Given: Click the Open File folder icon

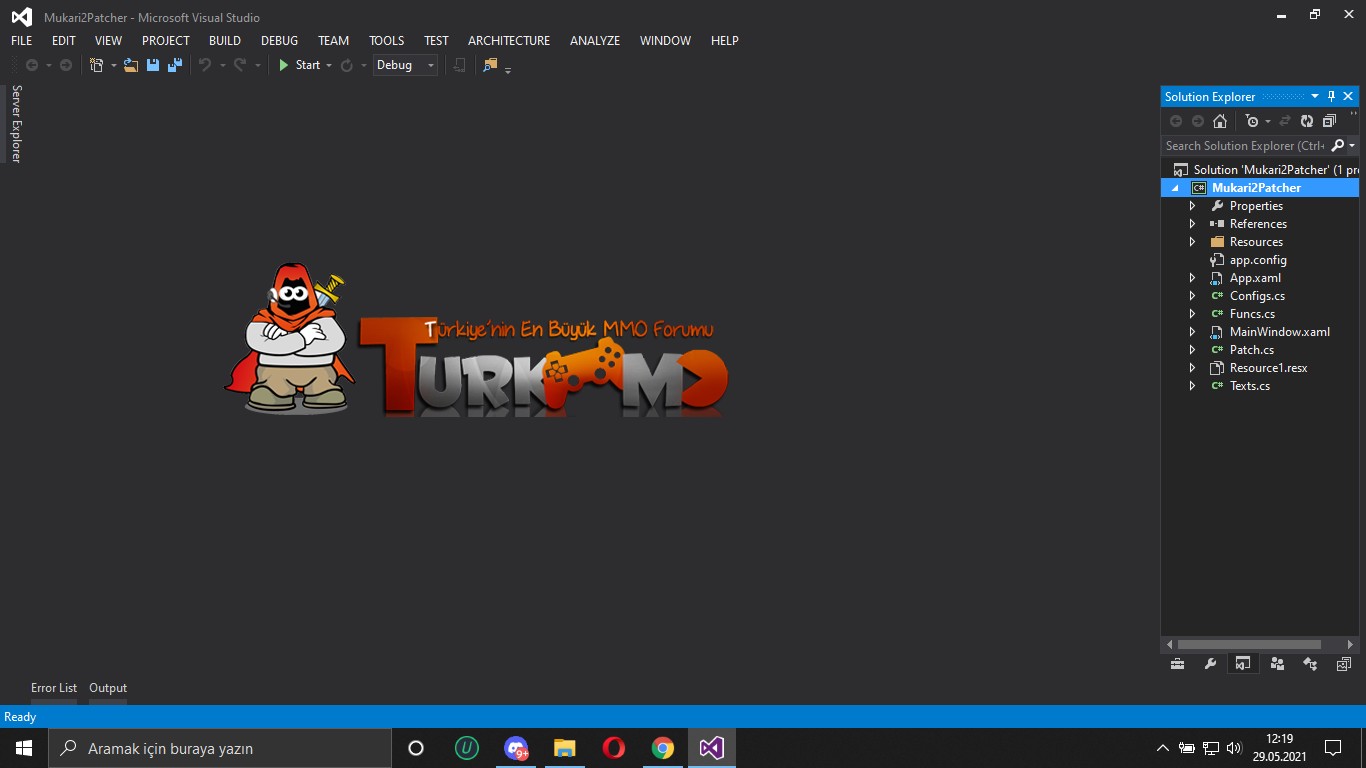Looking at the screenshot, I should (x=131, y=65).
